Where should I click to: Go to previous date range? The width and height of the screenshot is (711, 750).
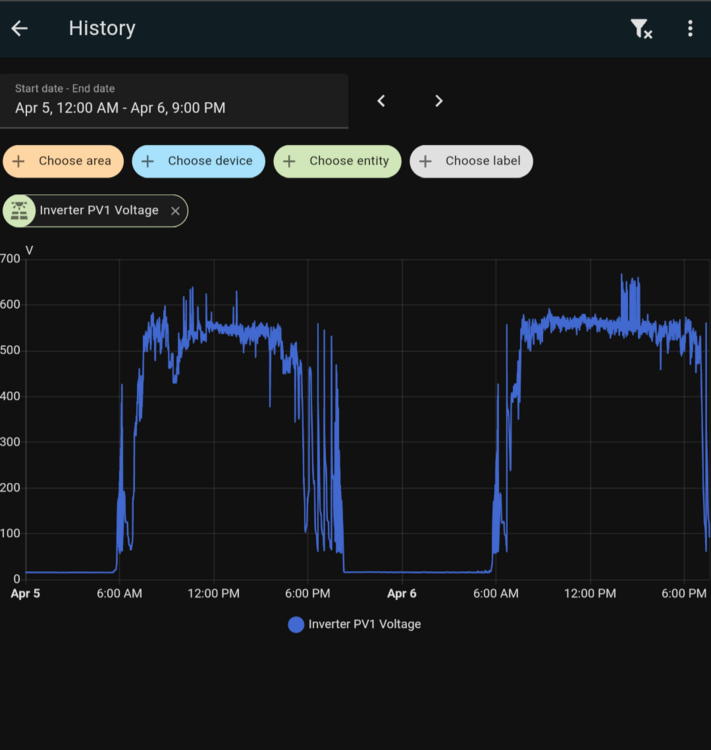click(x=381, y=101)
